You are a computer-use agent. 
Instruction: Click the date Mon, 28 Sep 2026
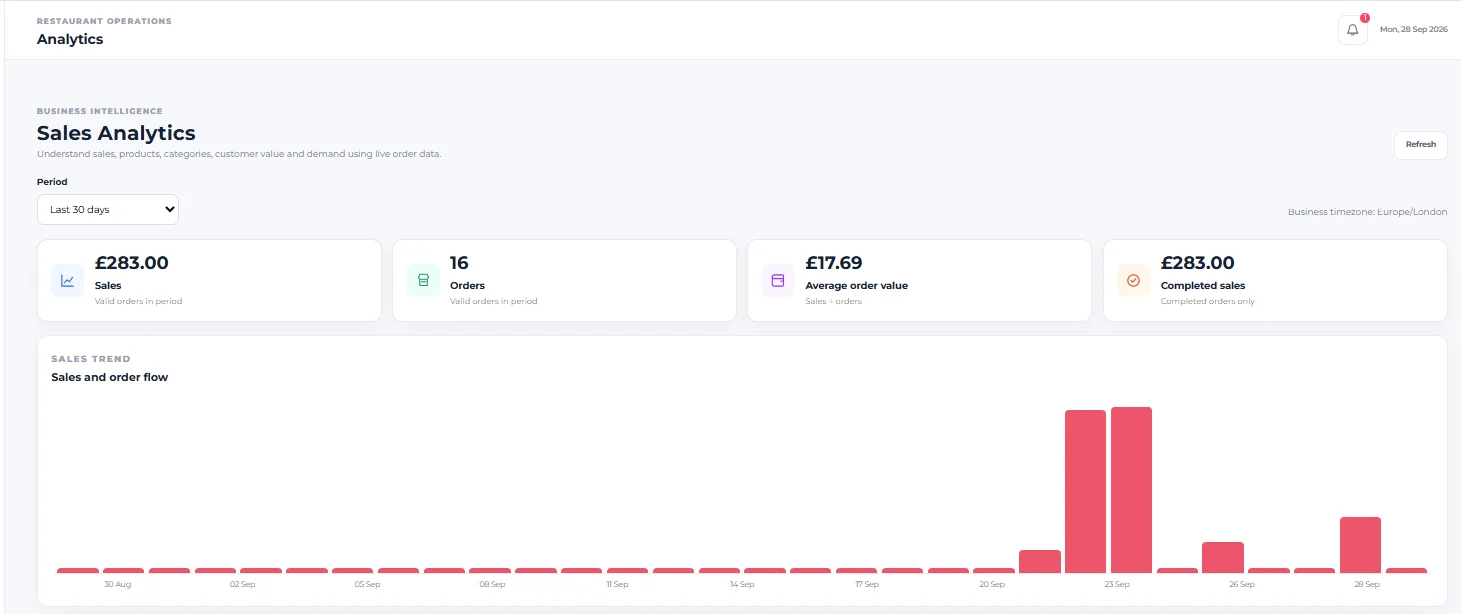pyautogui.click(x=1414, y=30)
